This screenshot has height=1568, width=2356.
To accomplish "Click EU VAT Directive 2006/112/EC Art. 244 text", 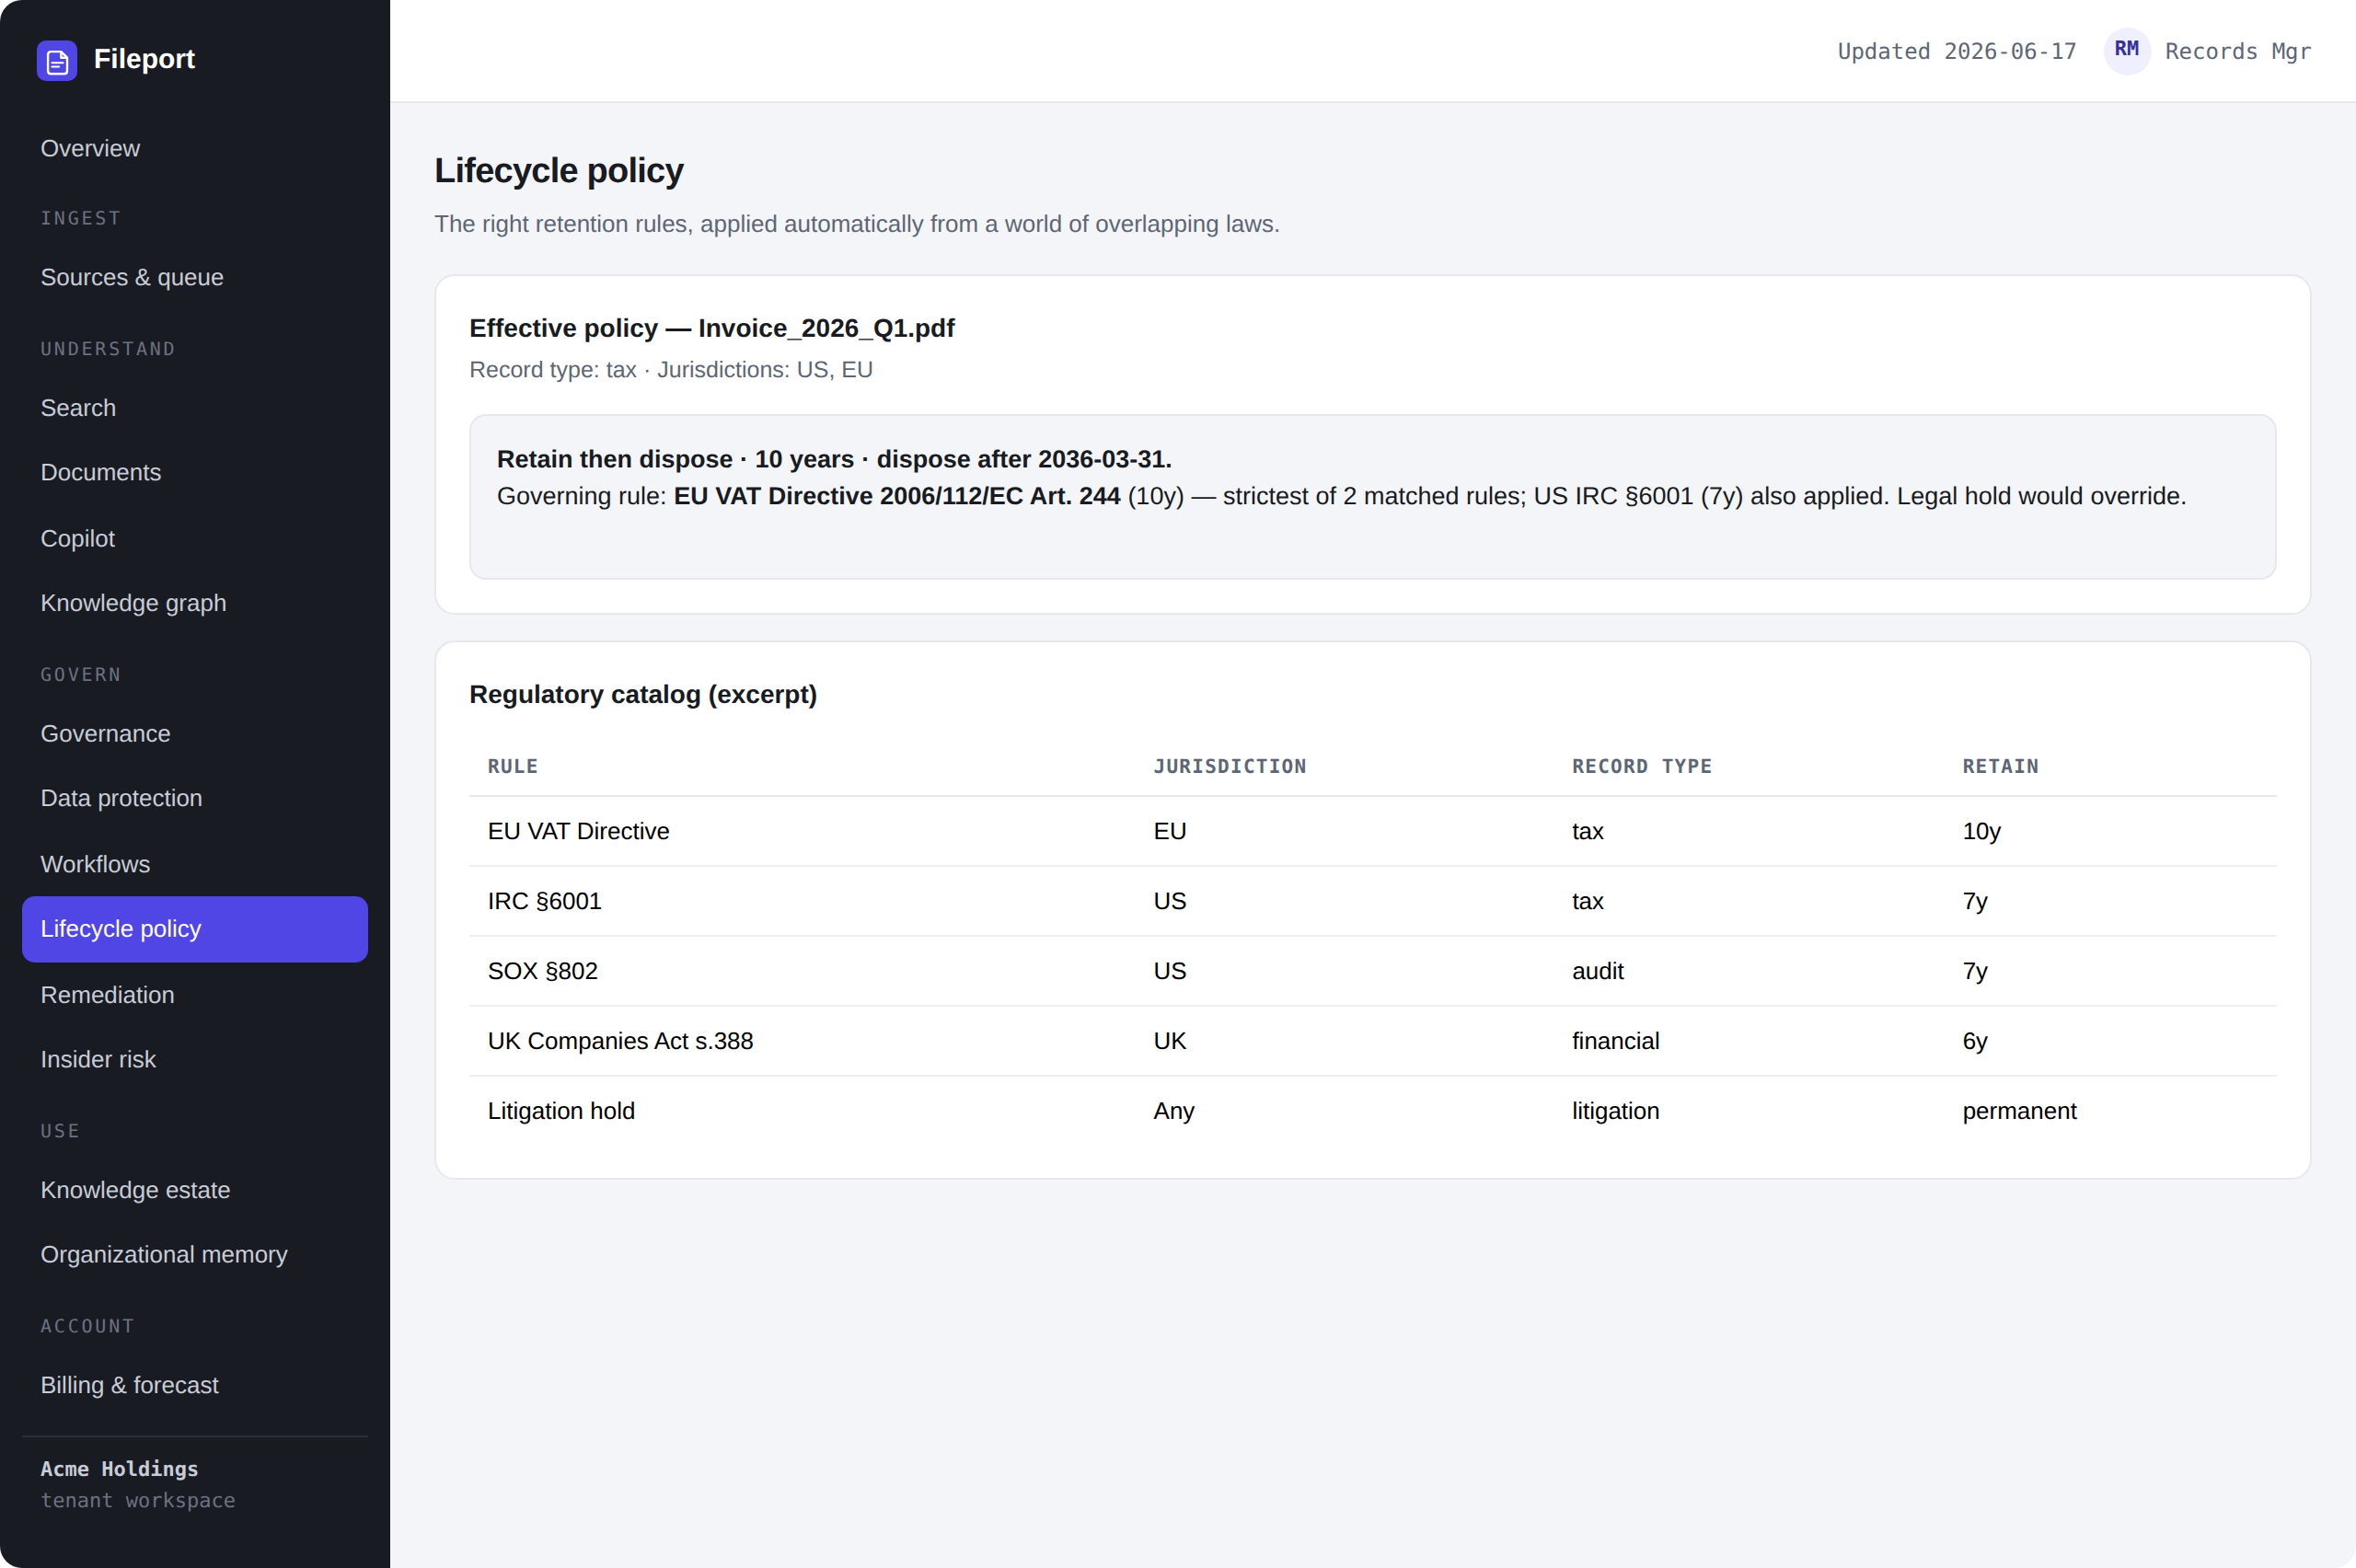I will [896, 496].
